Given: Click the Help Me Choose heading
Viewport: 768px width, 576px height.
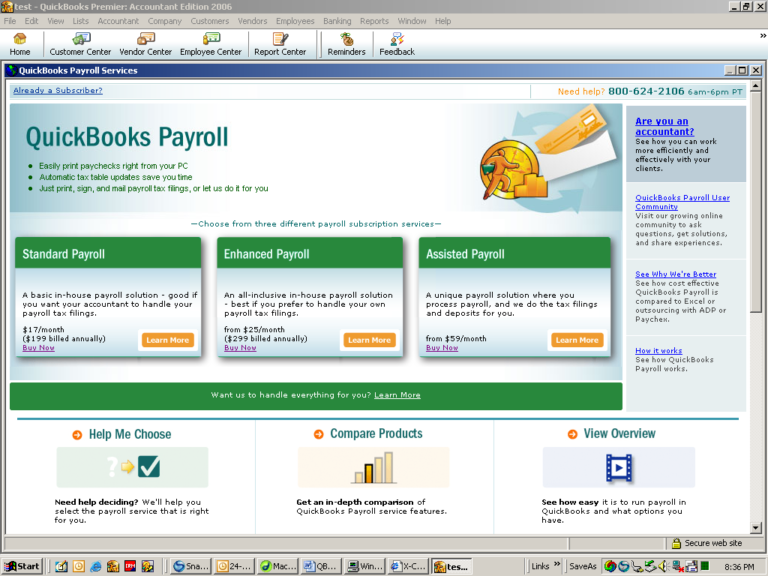Looking at the screenshot, I should (x=130, y=434).
